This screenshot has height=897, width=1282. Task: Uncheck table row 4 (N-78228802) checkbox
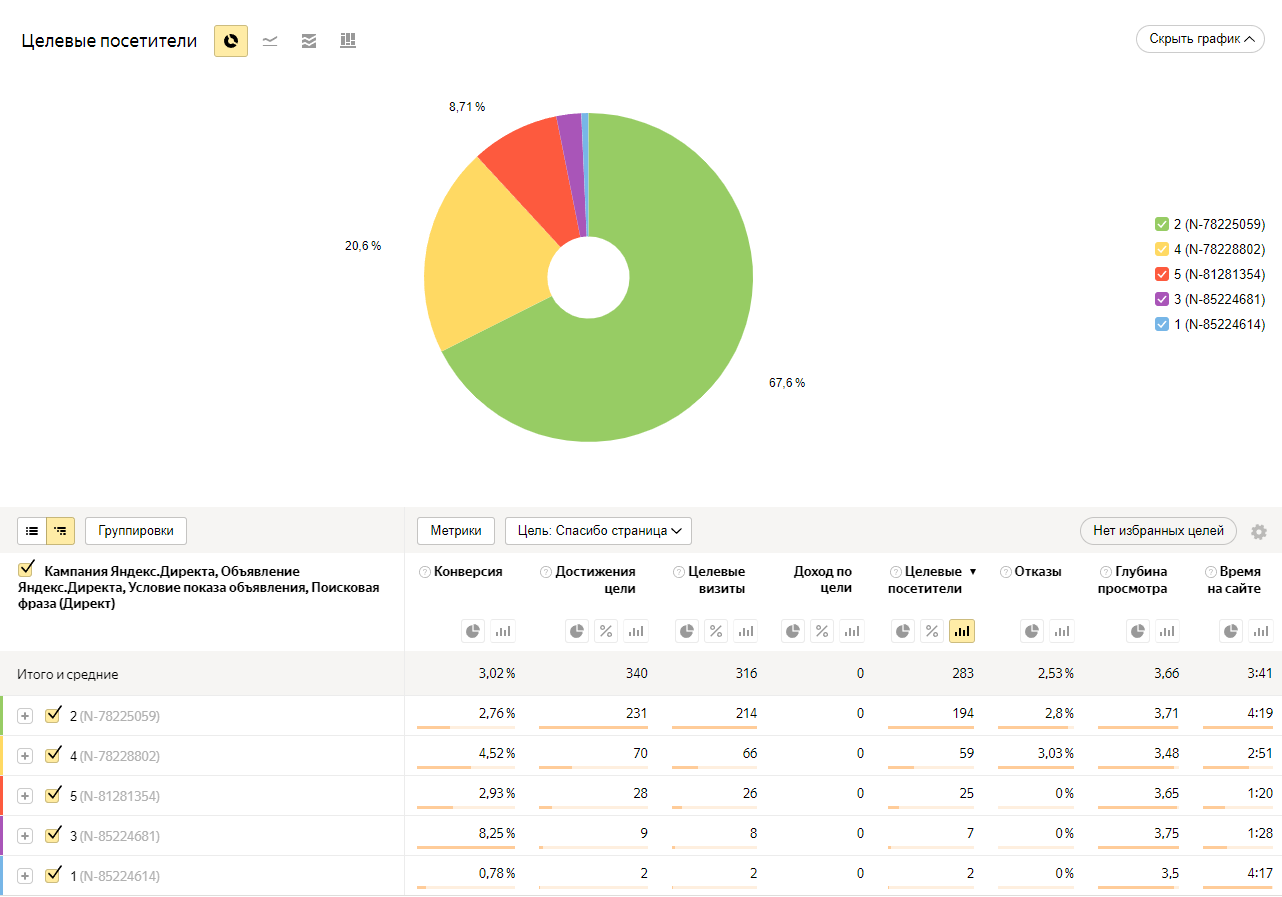click(54, 755)
